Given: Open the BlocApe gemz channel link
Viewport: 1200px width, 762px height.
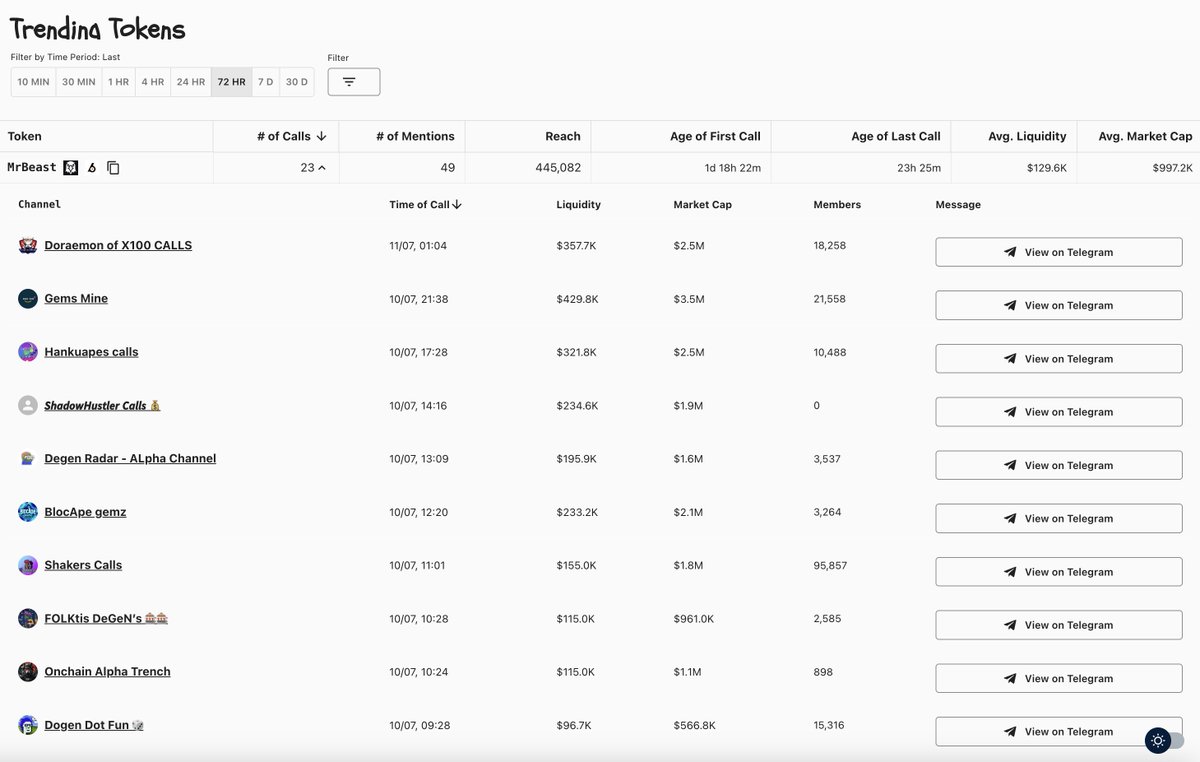Looking at the screenshot, I should coord(85,512).
